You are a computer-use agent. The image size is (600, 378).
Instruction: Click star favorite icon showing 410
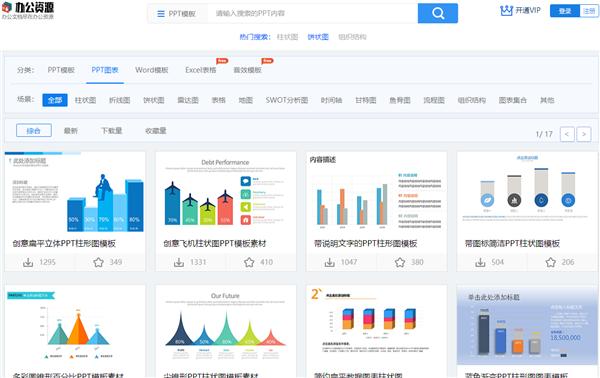(x=249, y=262)
